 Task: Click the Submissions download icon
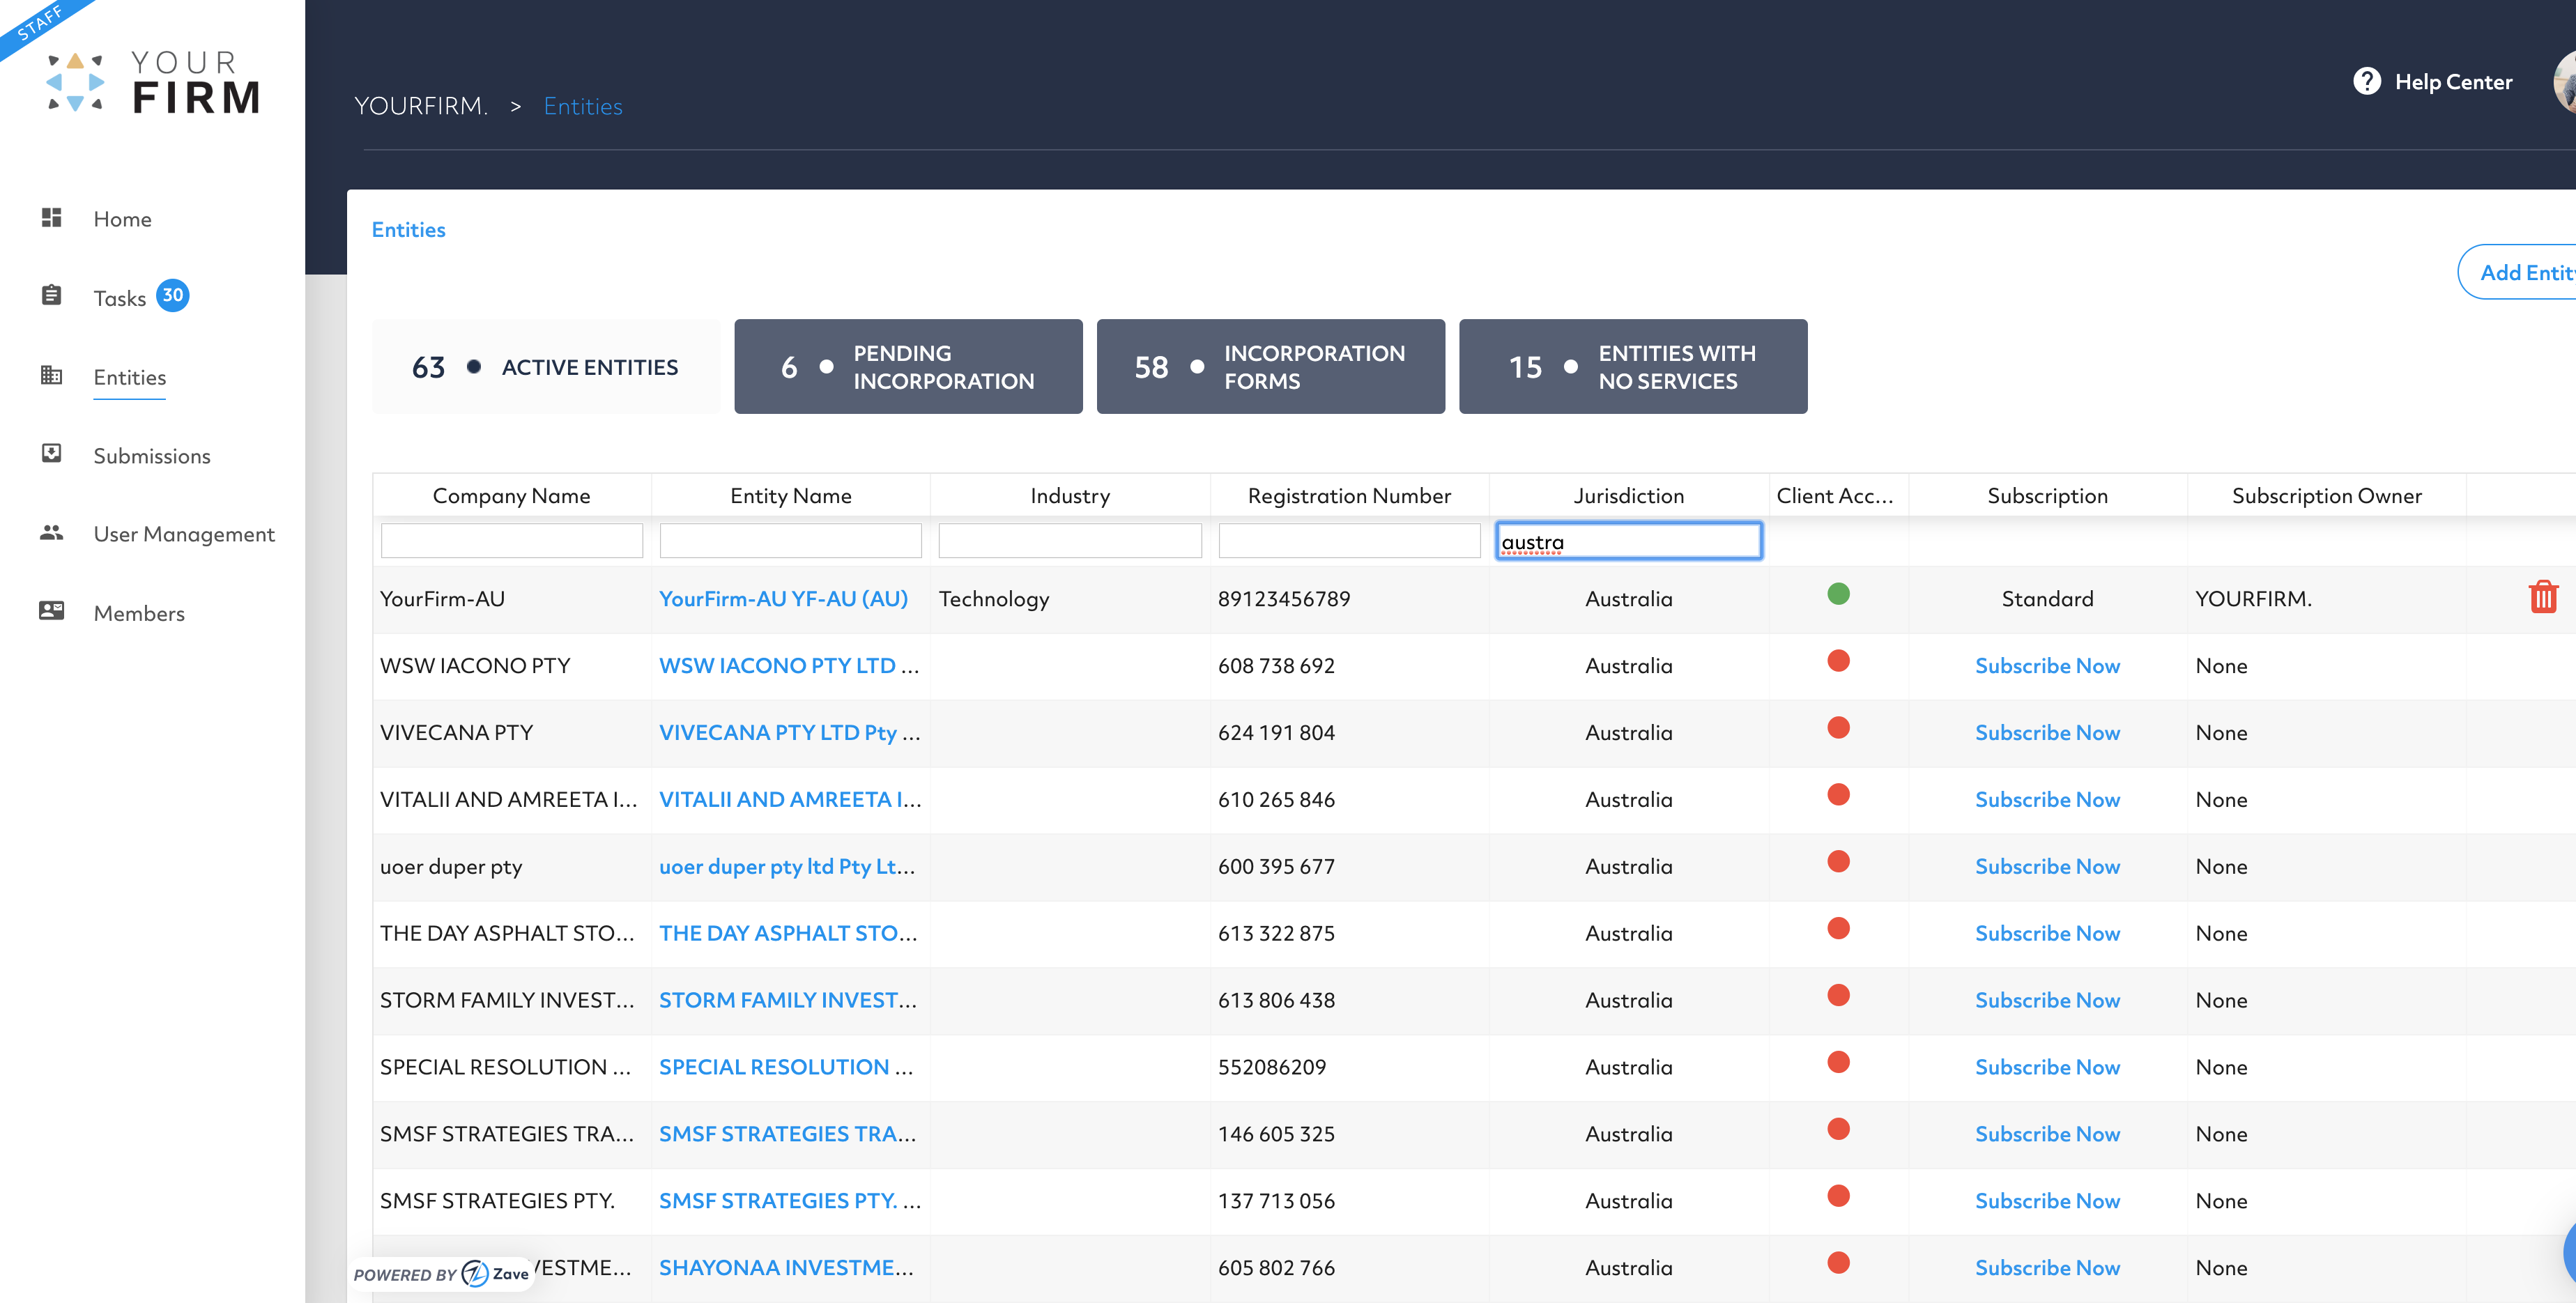[51, 454]
